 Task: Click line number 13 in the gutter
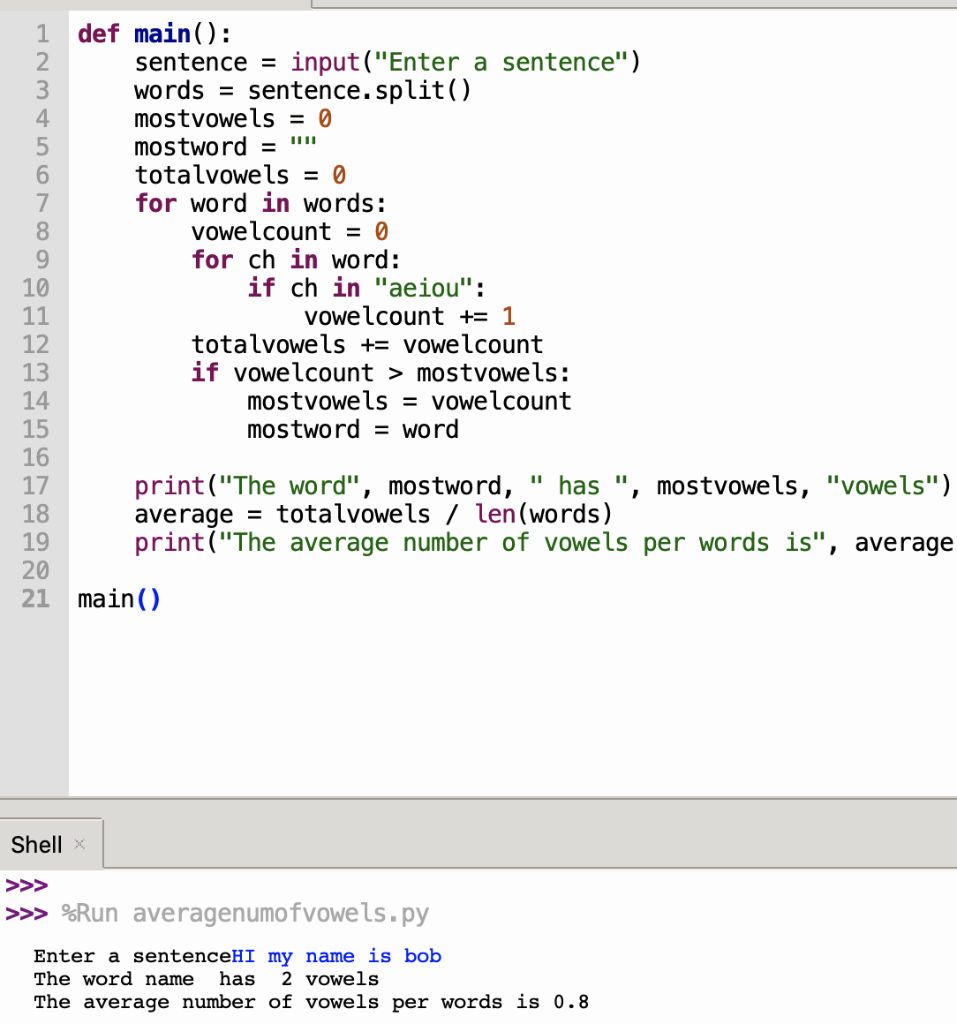[36, 372]
